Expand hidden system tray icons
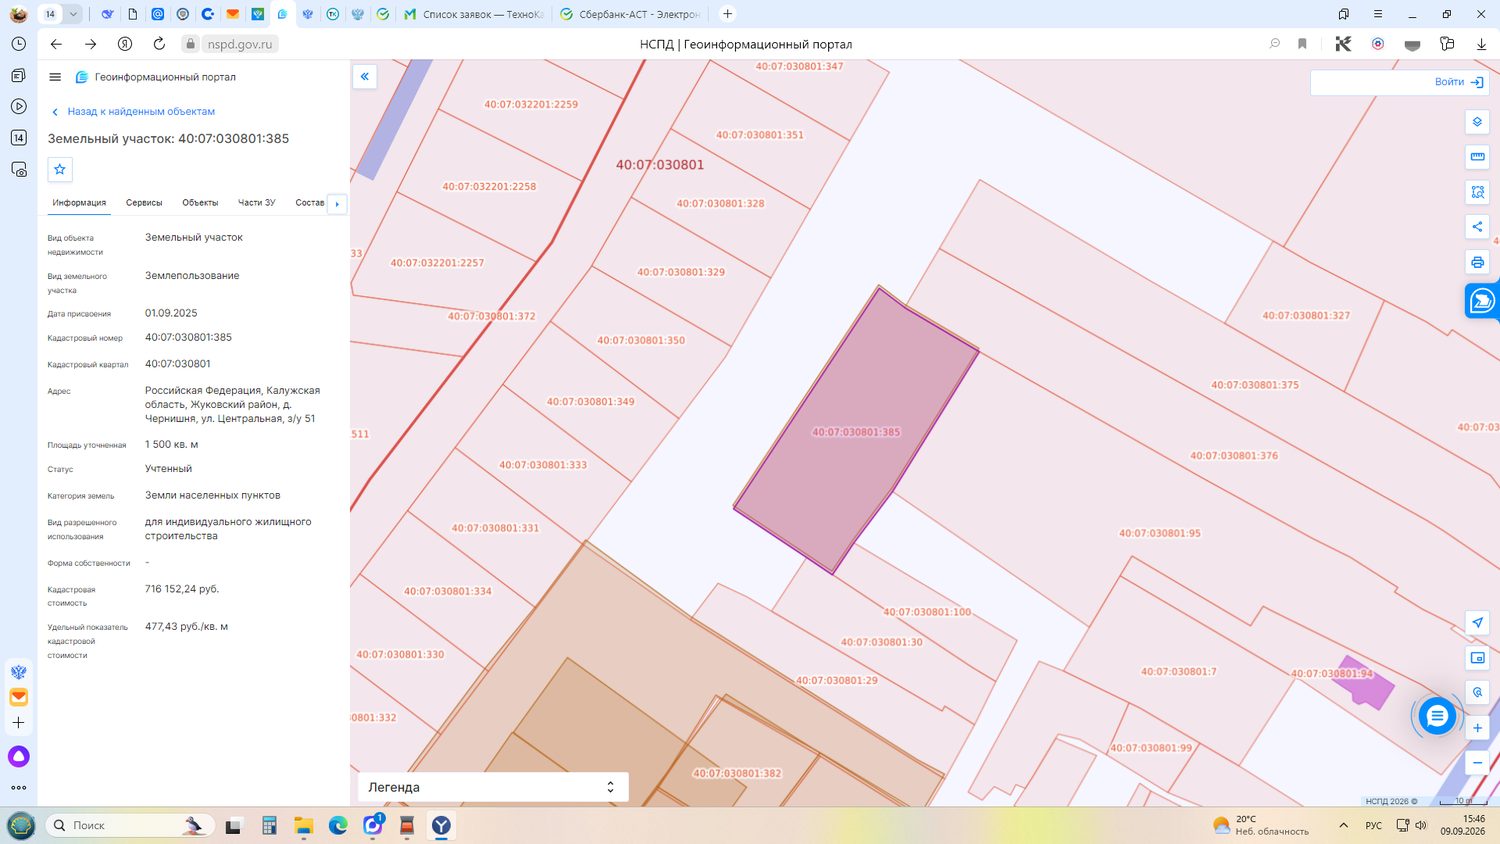 (x=1343, y=825)
